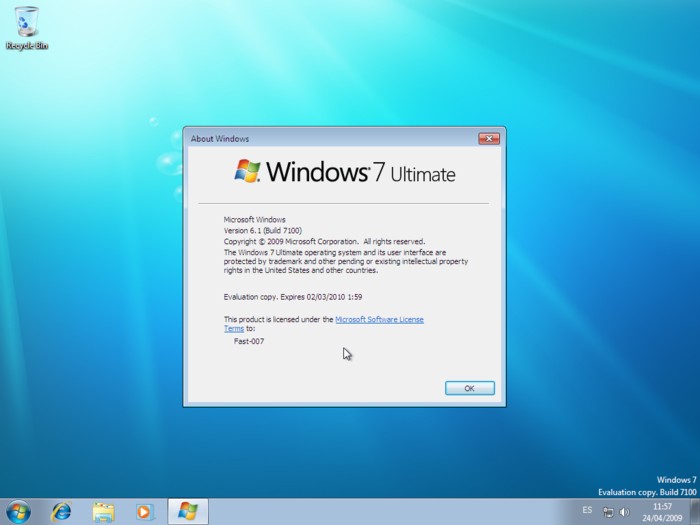Click 'Evaluation copy. Expires 02/03/2010 1:59' text

293,297
